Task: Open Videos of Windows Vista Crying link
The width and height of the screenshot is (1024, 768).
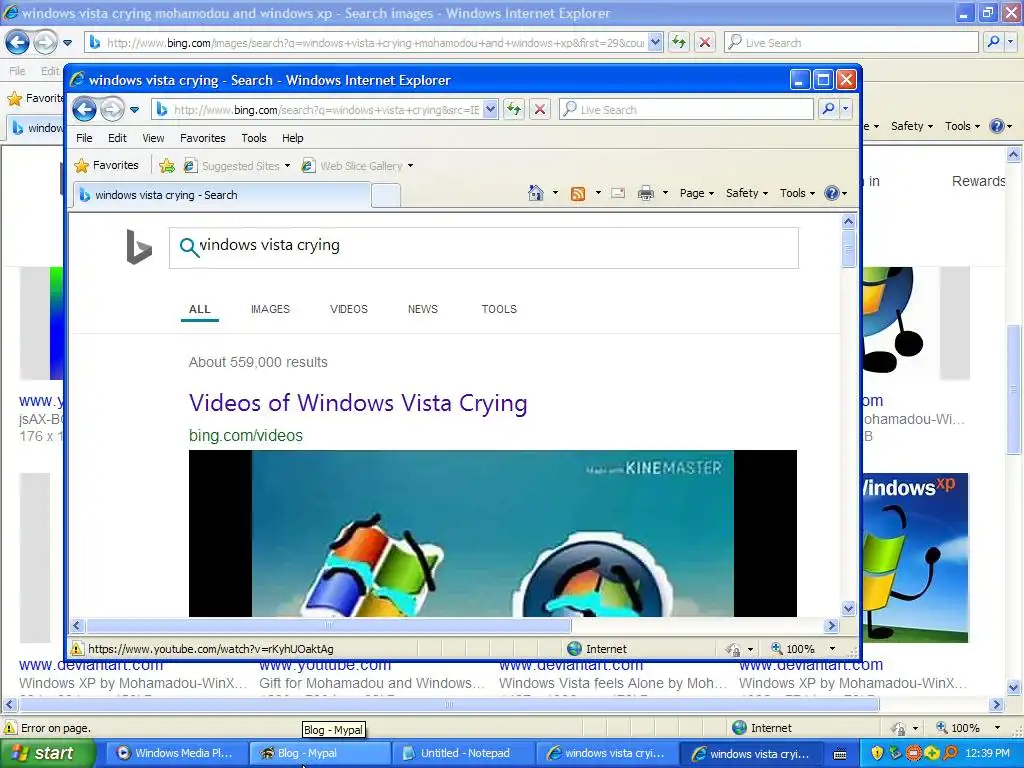Action: pyautogui.click(x=358, y=403)
